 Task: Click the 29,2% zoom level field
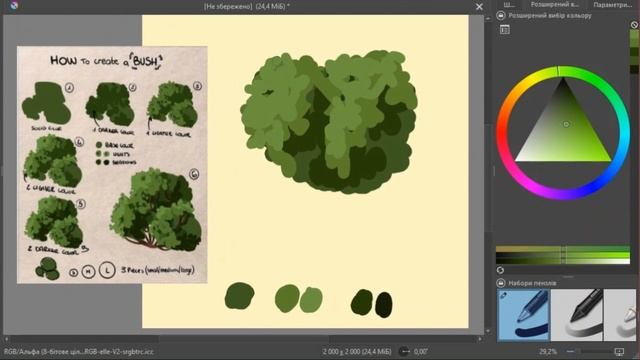(x=548, y=351)
